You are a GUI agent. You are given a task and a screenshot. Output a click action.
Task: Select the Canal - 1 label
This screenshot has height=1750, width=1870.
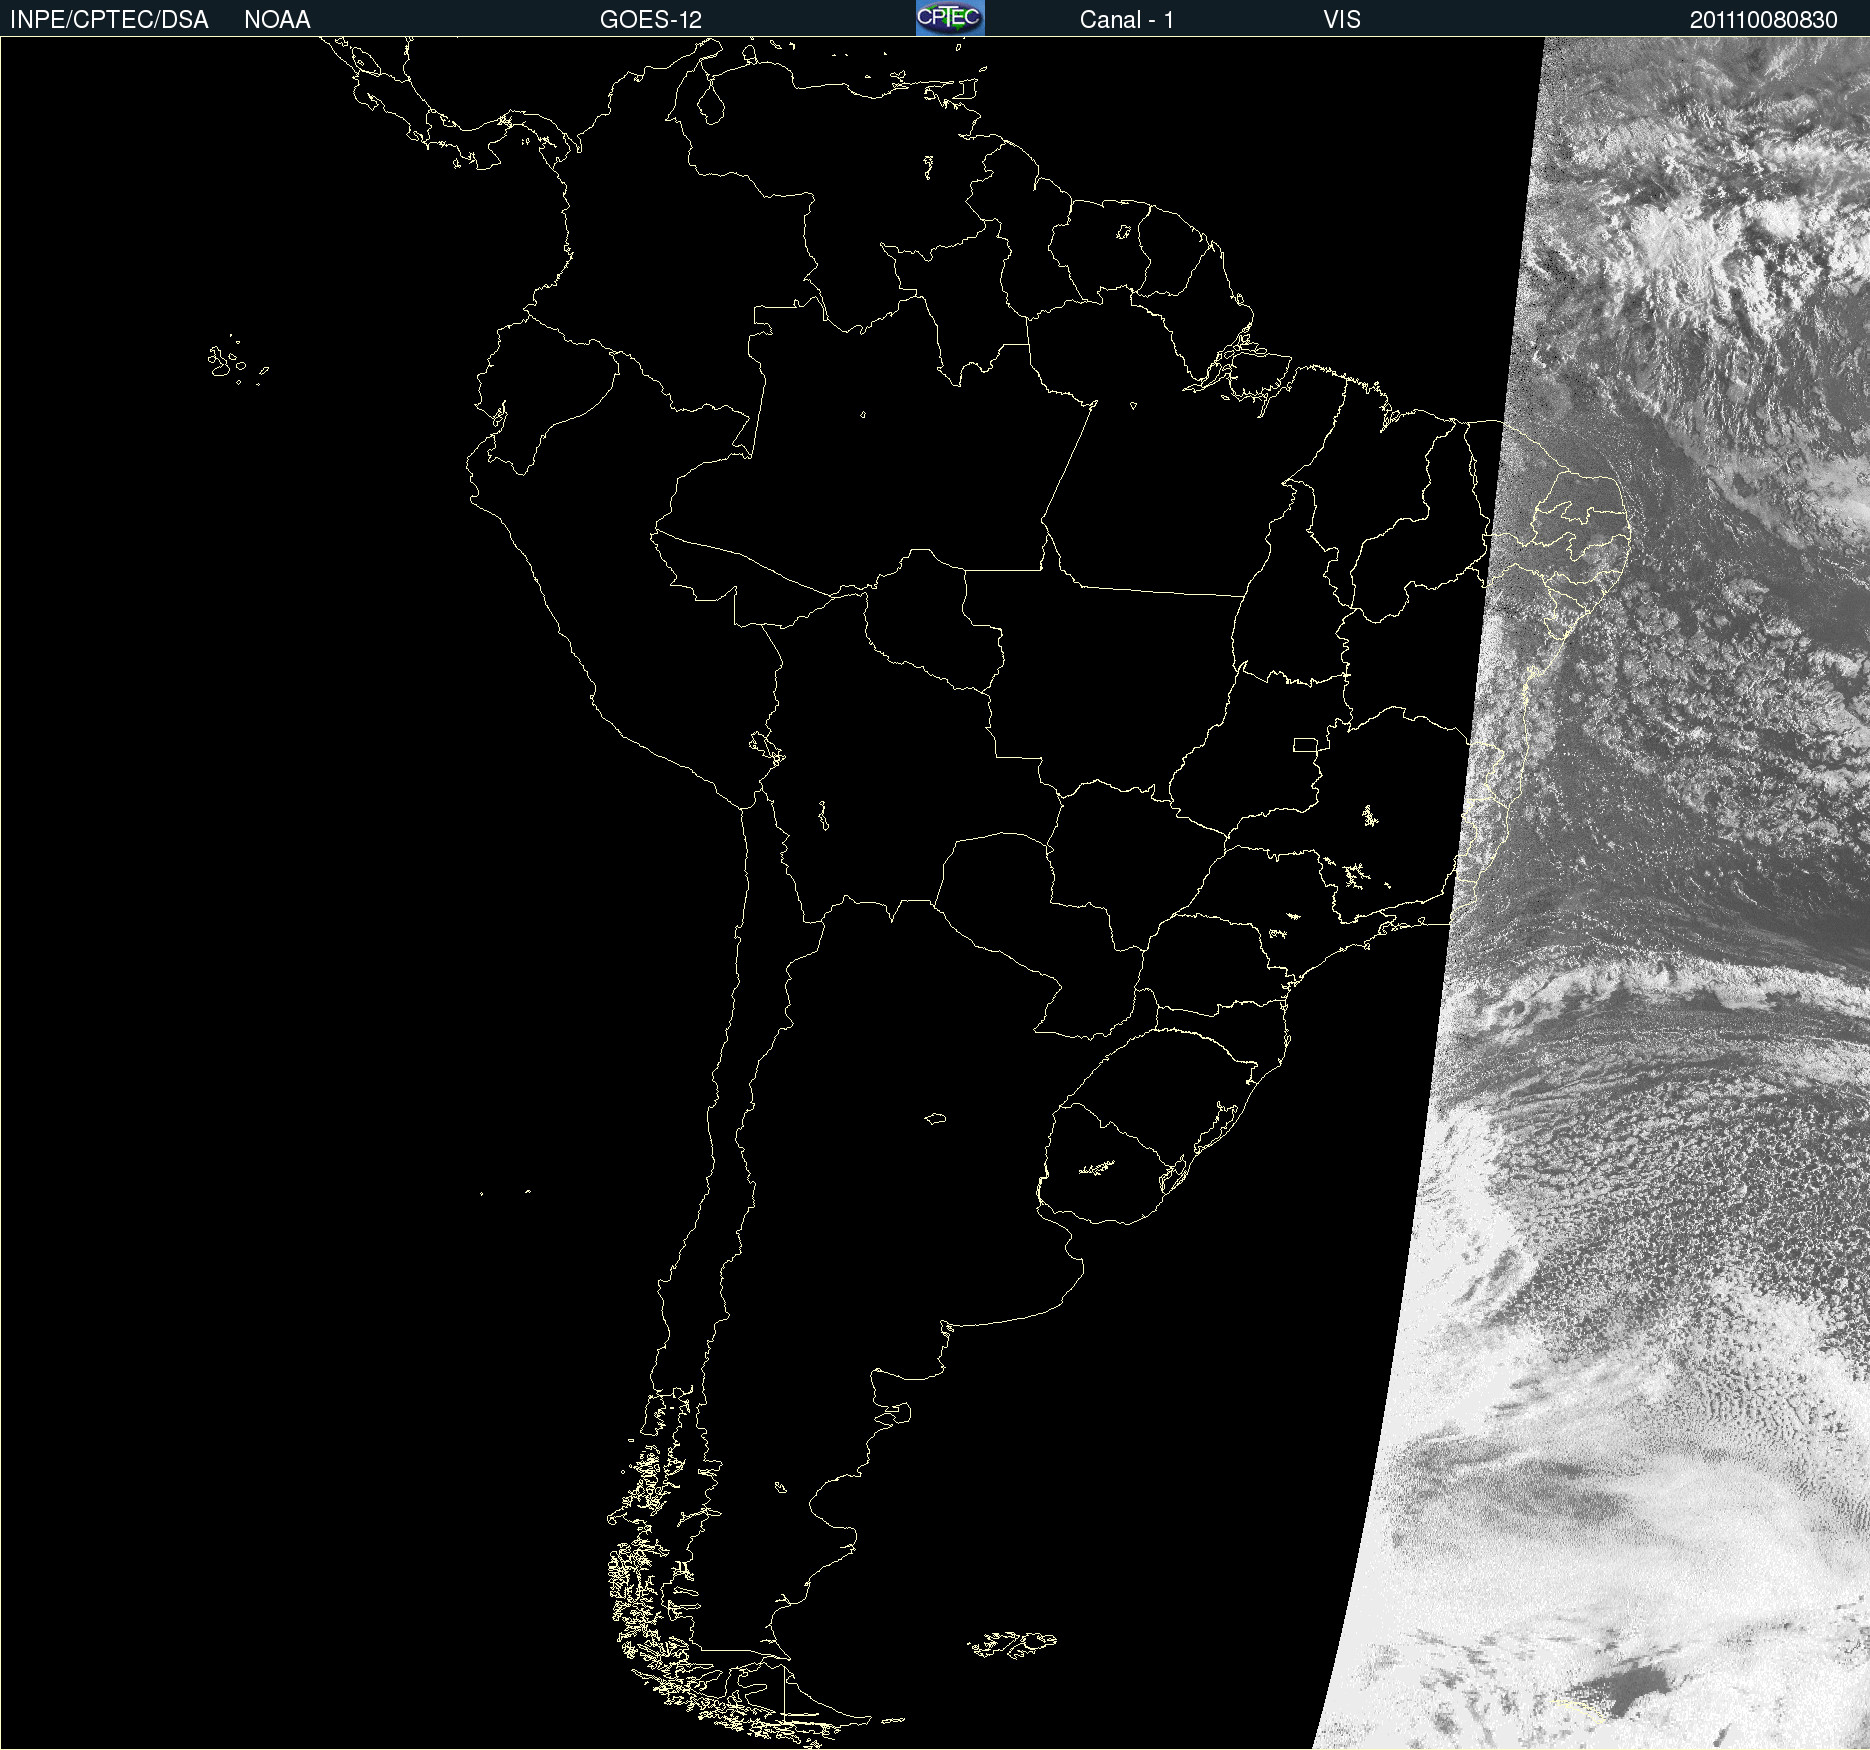[x=1127, y=20]
